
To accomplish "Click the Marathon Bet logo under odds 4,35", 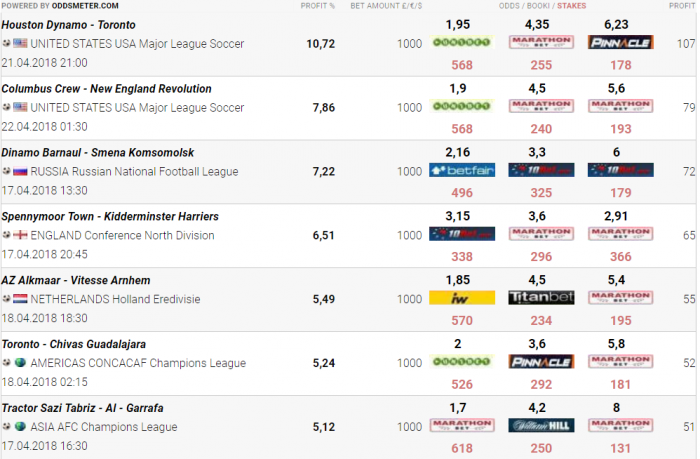I will 541,42.
